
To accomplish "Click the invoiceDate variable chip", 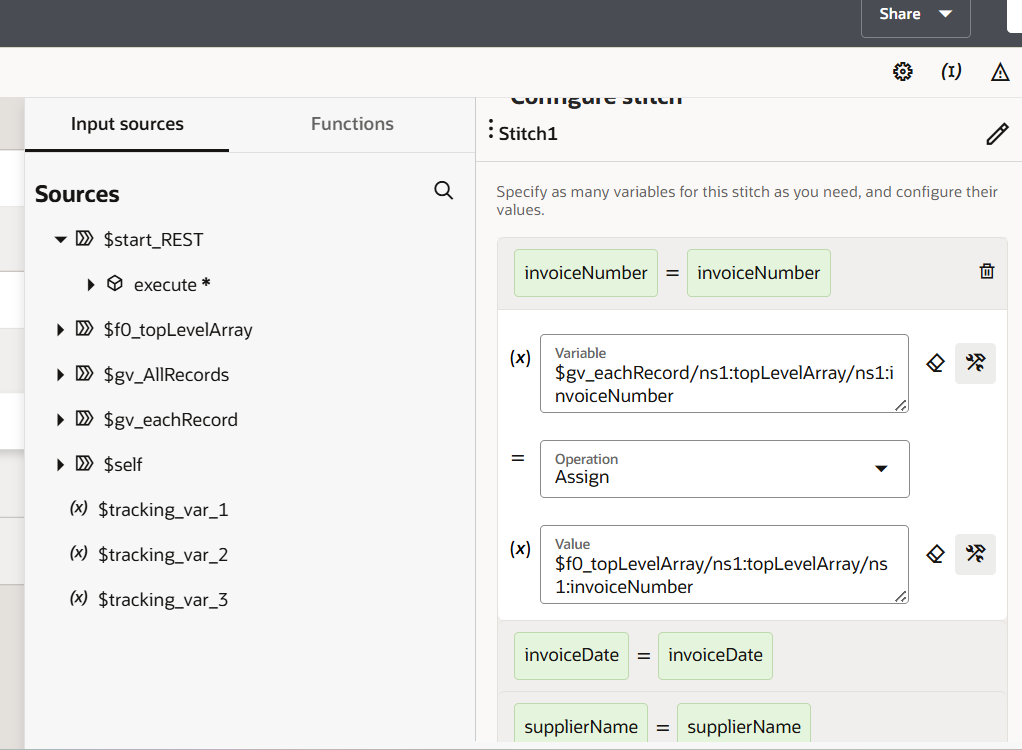I will coord(571,656).
